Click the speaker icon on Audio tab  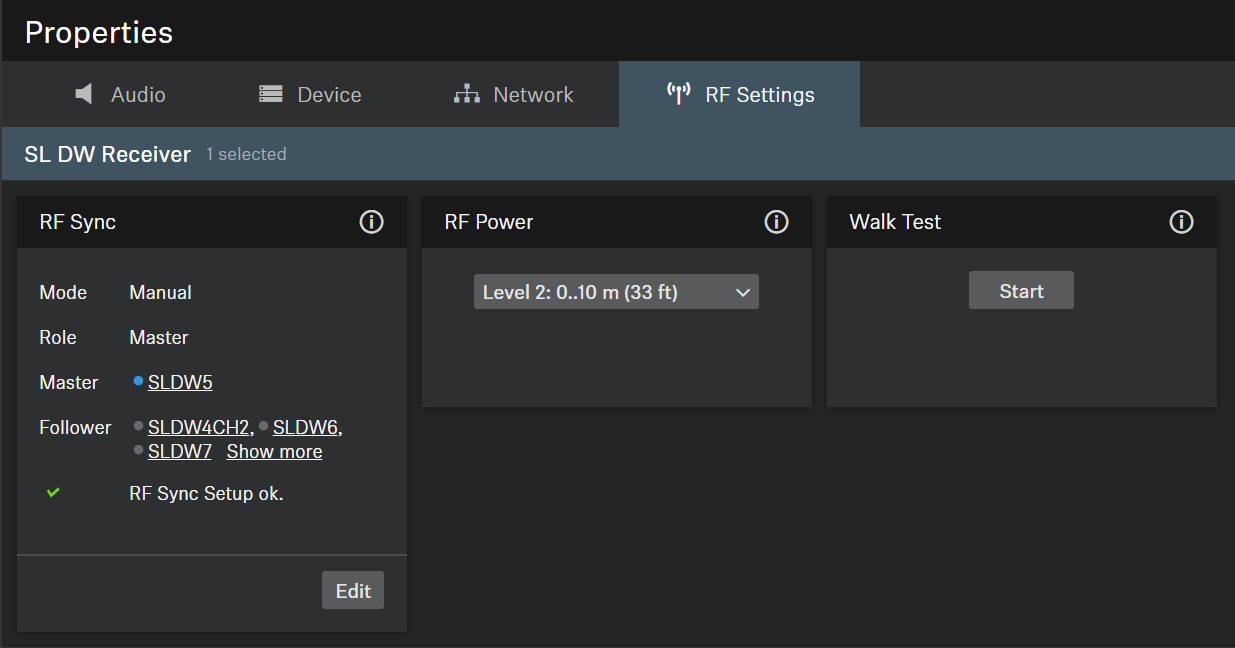coord(85,94)
